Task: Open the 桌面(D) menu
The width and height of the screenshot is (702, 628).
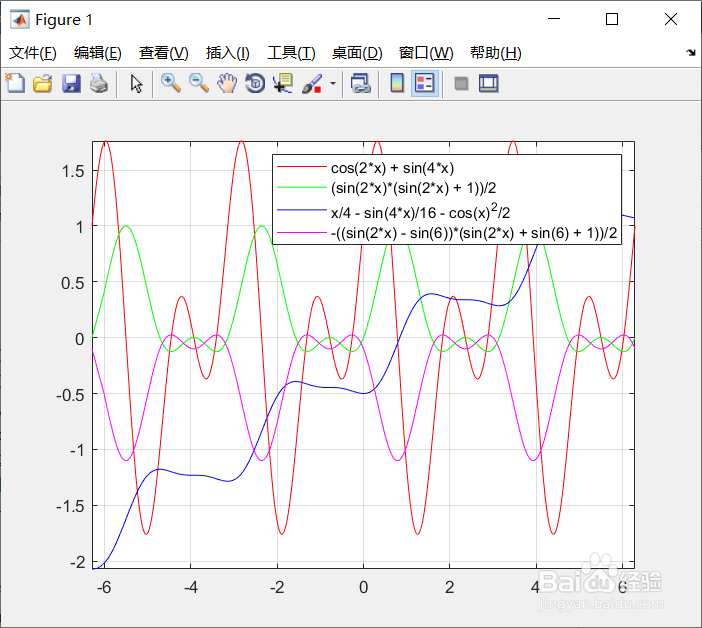Action: pos(357,53)
